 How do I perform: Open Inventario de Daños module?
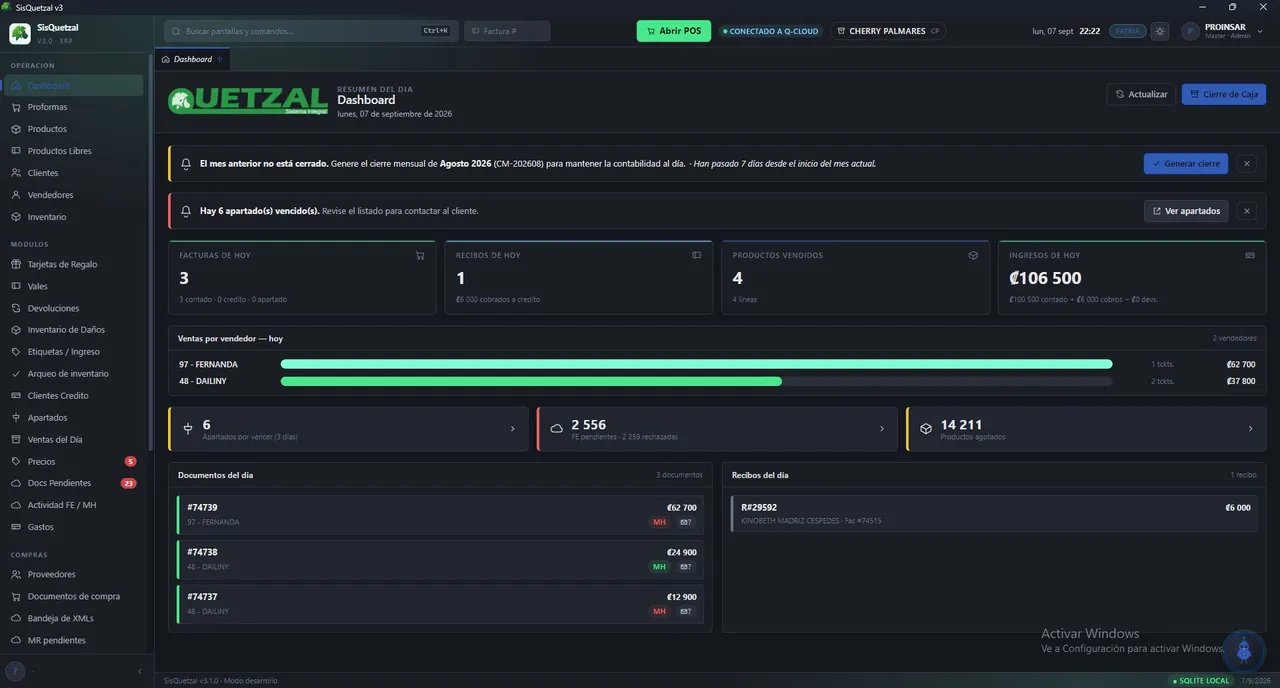coord(74,330)
